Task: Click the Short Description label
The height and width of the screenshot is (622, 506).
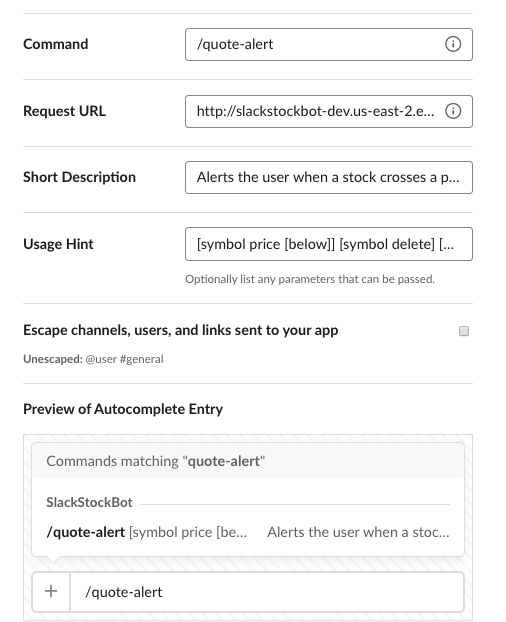Action: tap(79, 177)
